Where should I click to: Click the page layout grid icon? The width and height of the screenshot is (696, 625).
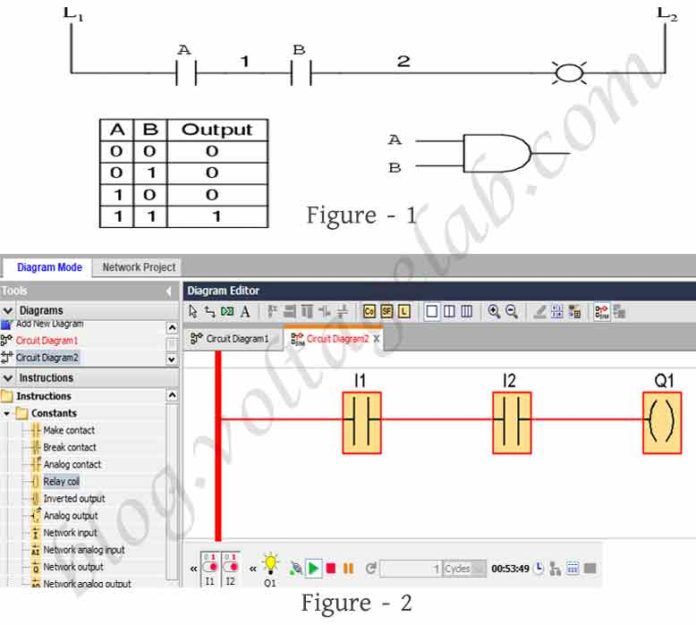[557, 312]
